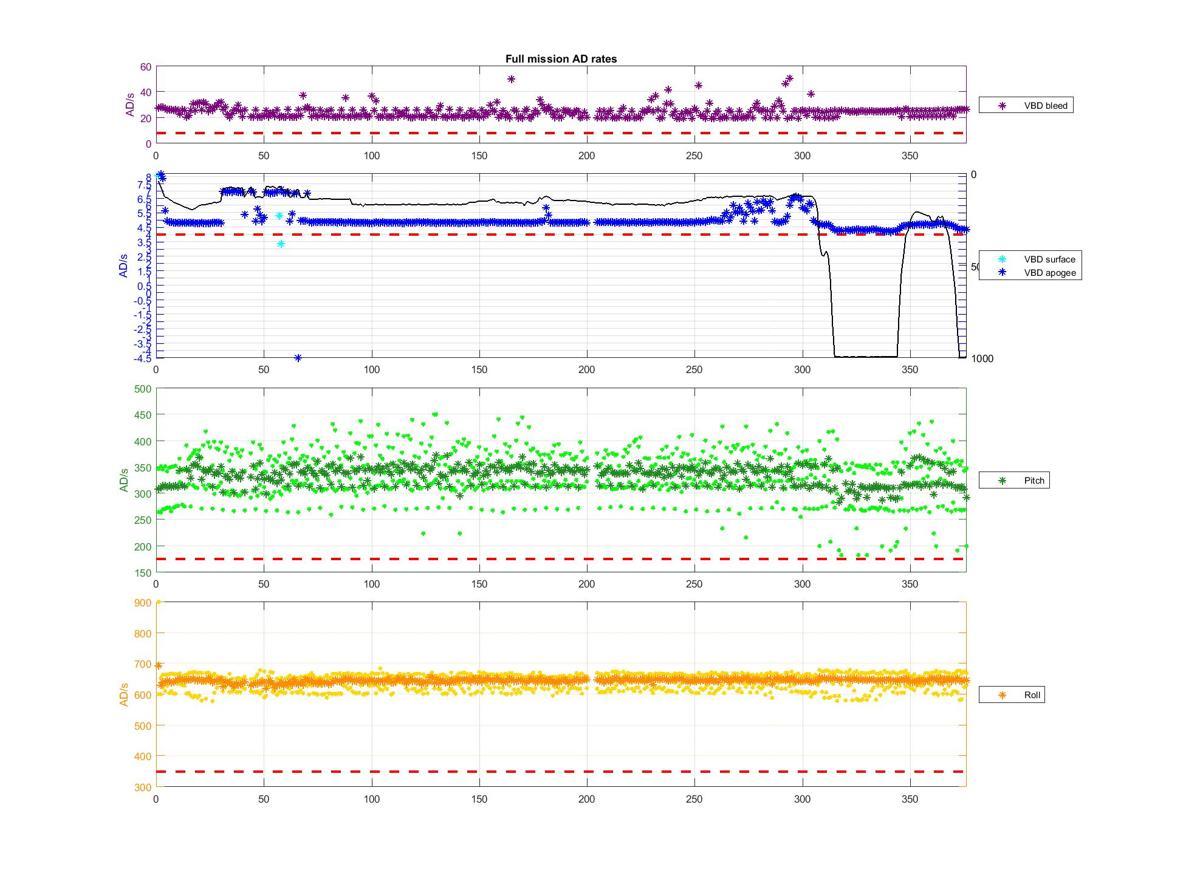The image size is (1200, 885).
Task: Click the red dashed threshold line in VBD bleed plot
Action: tap(561, 133)
